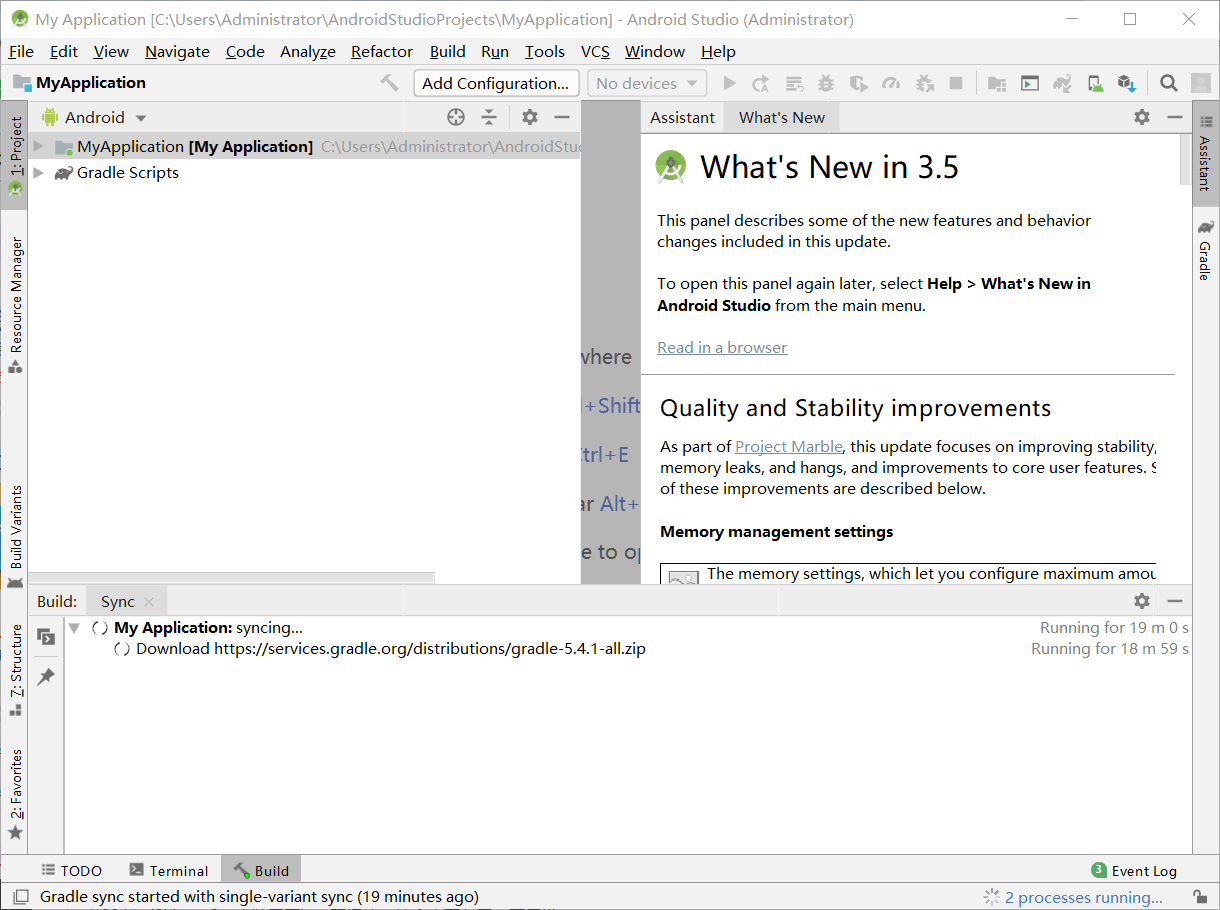Screen dimensions: 1220x910
Task: Open Project panel gear settings
Action: point(530,117)
